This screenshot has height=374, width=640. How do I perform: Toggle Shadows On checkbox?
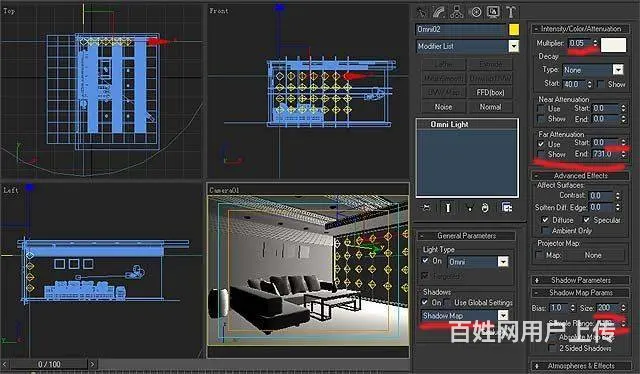coord(426,303)
